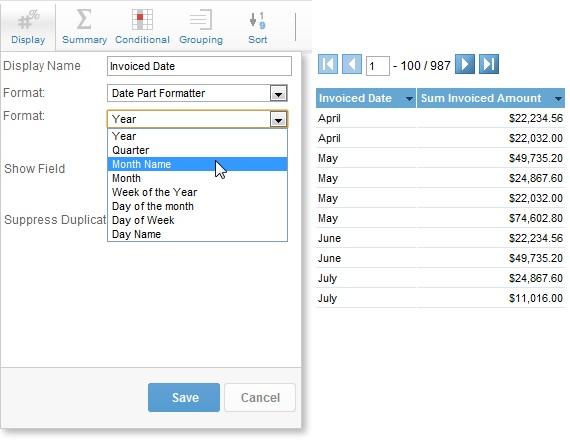Open the Sort icon
Viewport: 570px width, 440px height.
[257, 20]
